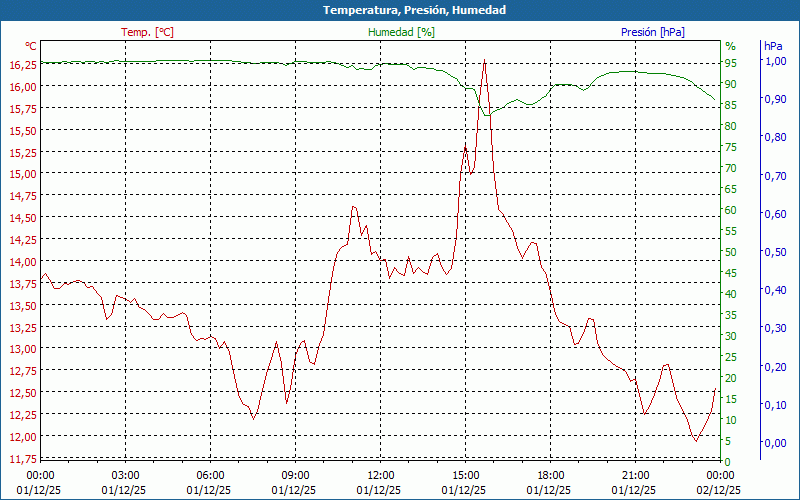Click the '15,50' temperature axis value
The image size is (800, 500).
pyautogui.click(x=23, y=131)
